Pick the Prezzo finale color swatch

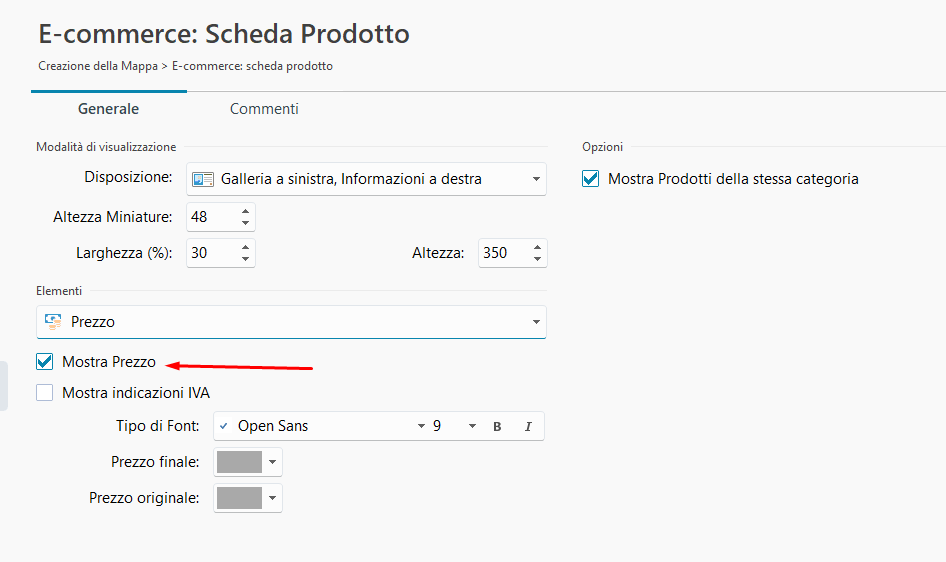pyautogui.click(x=239, y=462)
